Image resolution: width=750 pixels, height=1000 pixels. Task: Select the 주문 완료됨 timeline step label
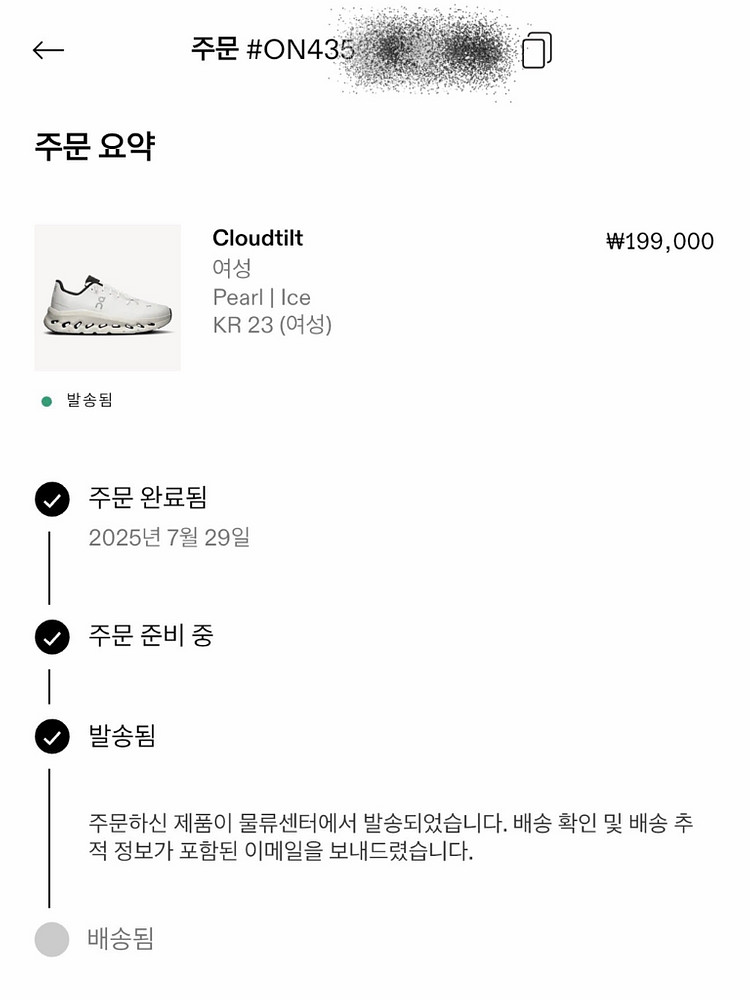point(147,497)
